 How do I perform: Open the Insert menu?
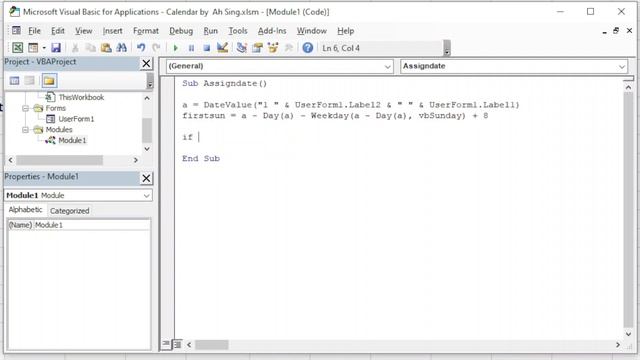(x=112, y=31)
